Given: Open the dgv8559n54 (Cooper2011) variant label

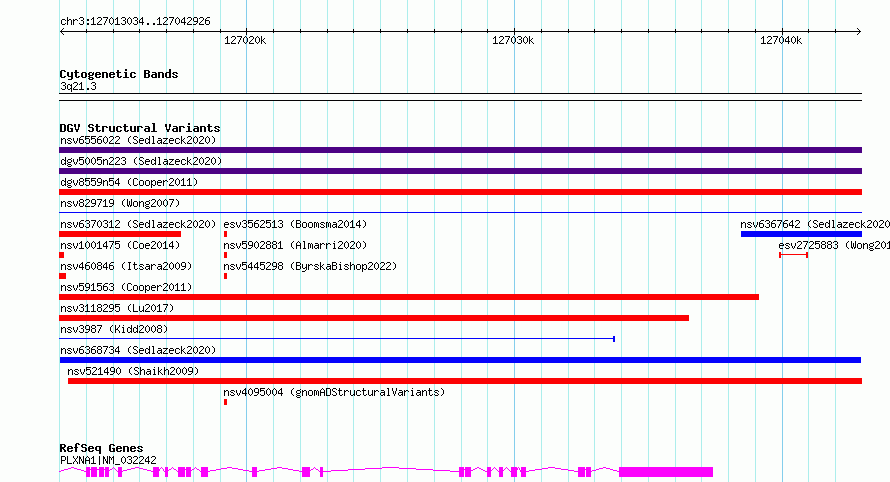Looking at the screenshot, I should coord(129,182).
